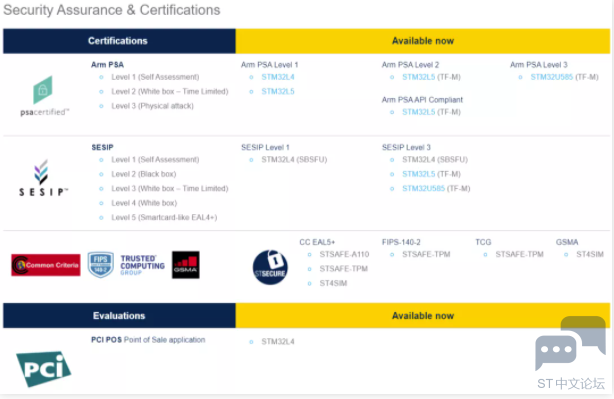Select ST4SIM under CC EAL5+
Viewport: 614px width, 399px height.
click(333, 283)
